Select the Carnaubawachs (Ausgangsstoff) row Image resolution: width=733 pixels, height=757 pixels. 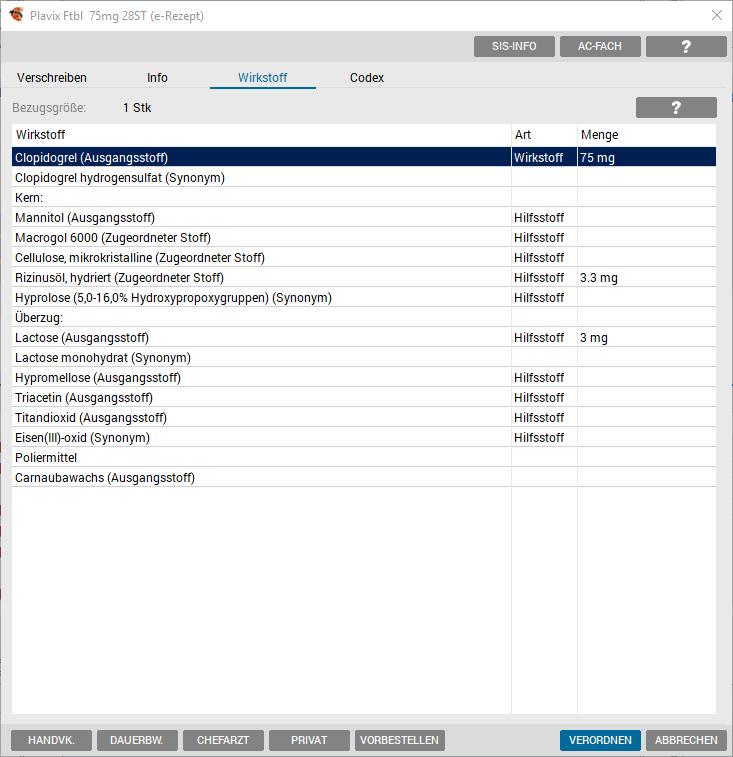click(364, 478)
